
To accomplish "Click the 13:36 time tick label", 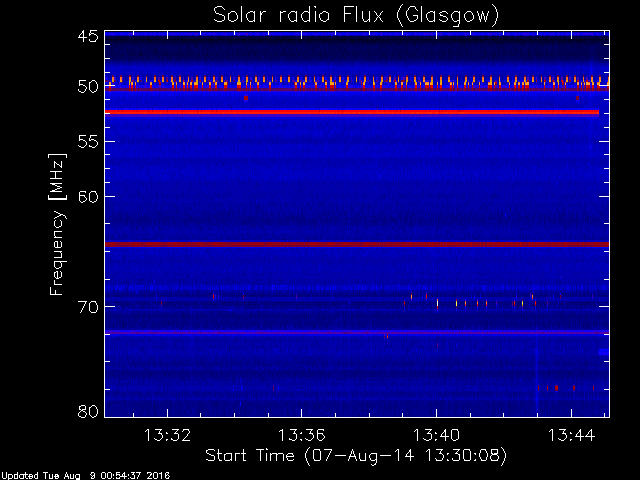I will tap(302, 435).
